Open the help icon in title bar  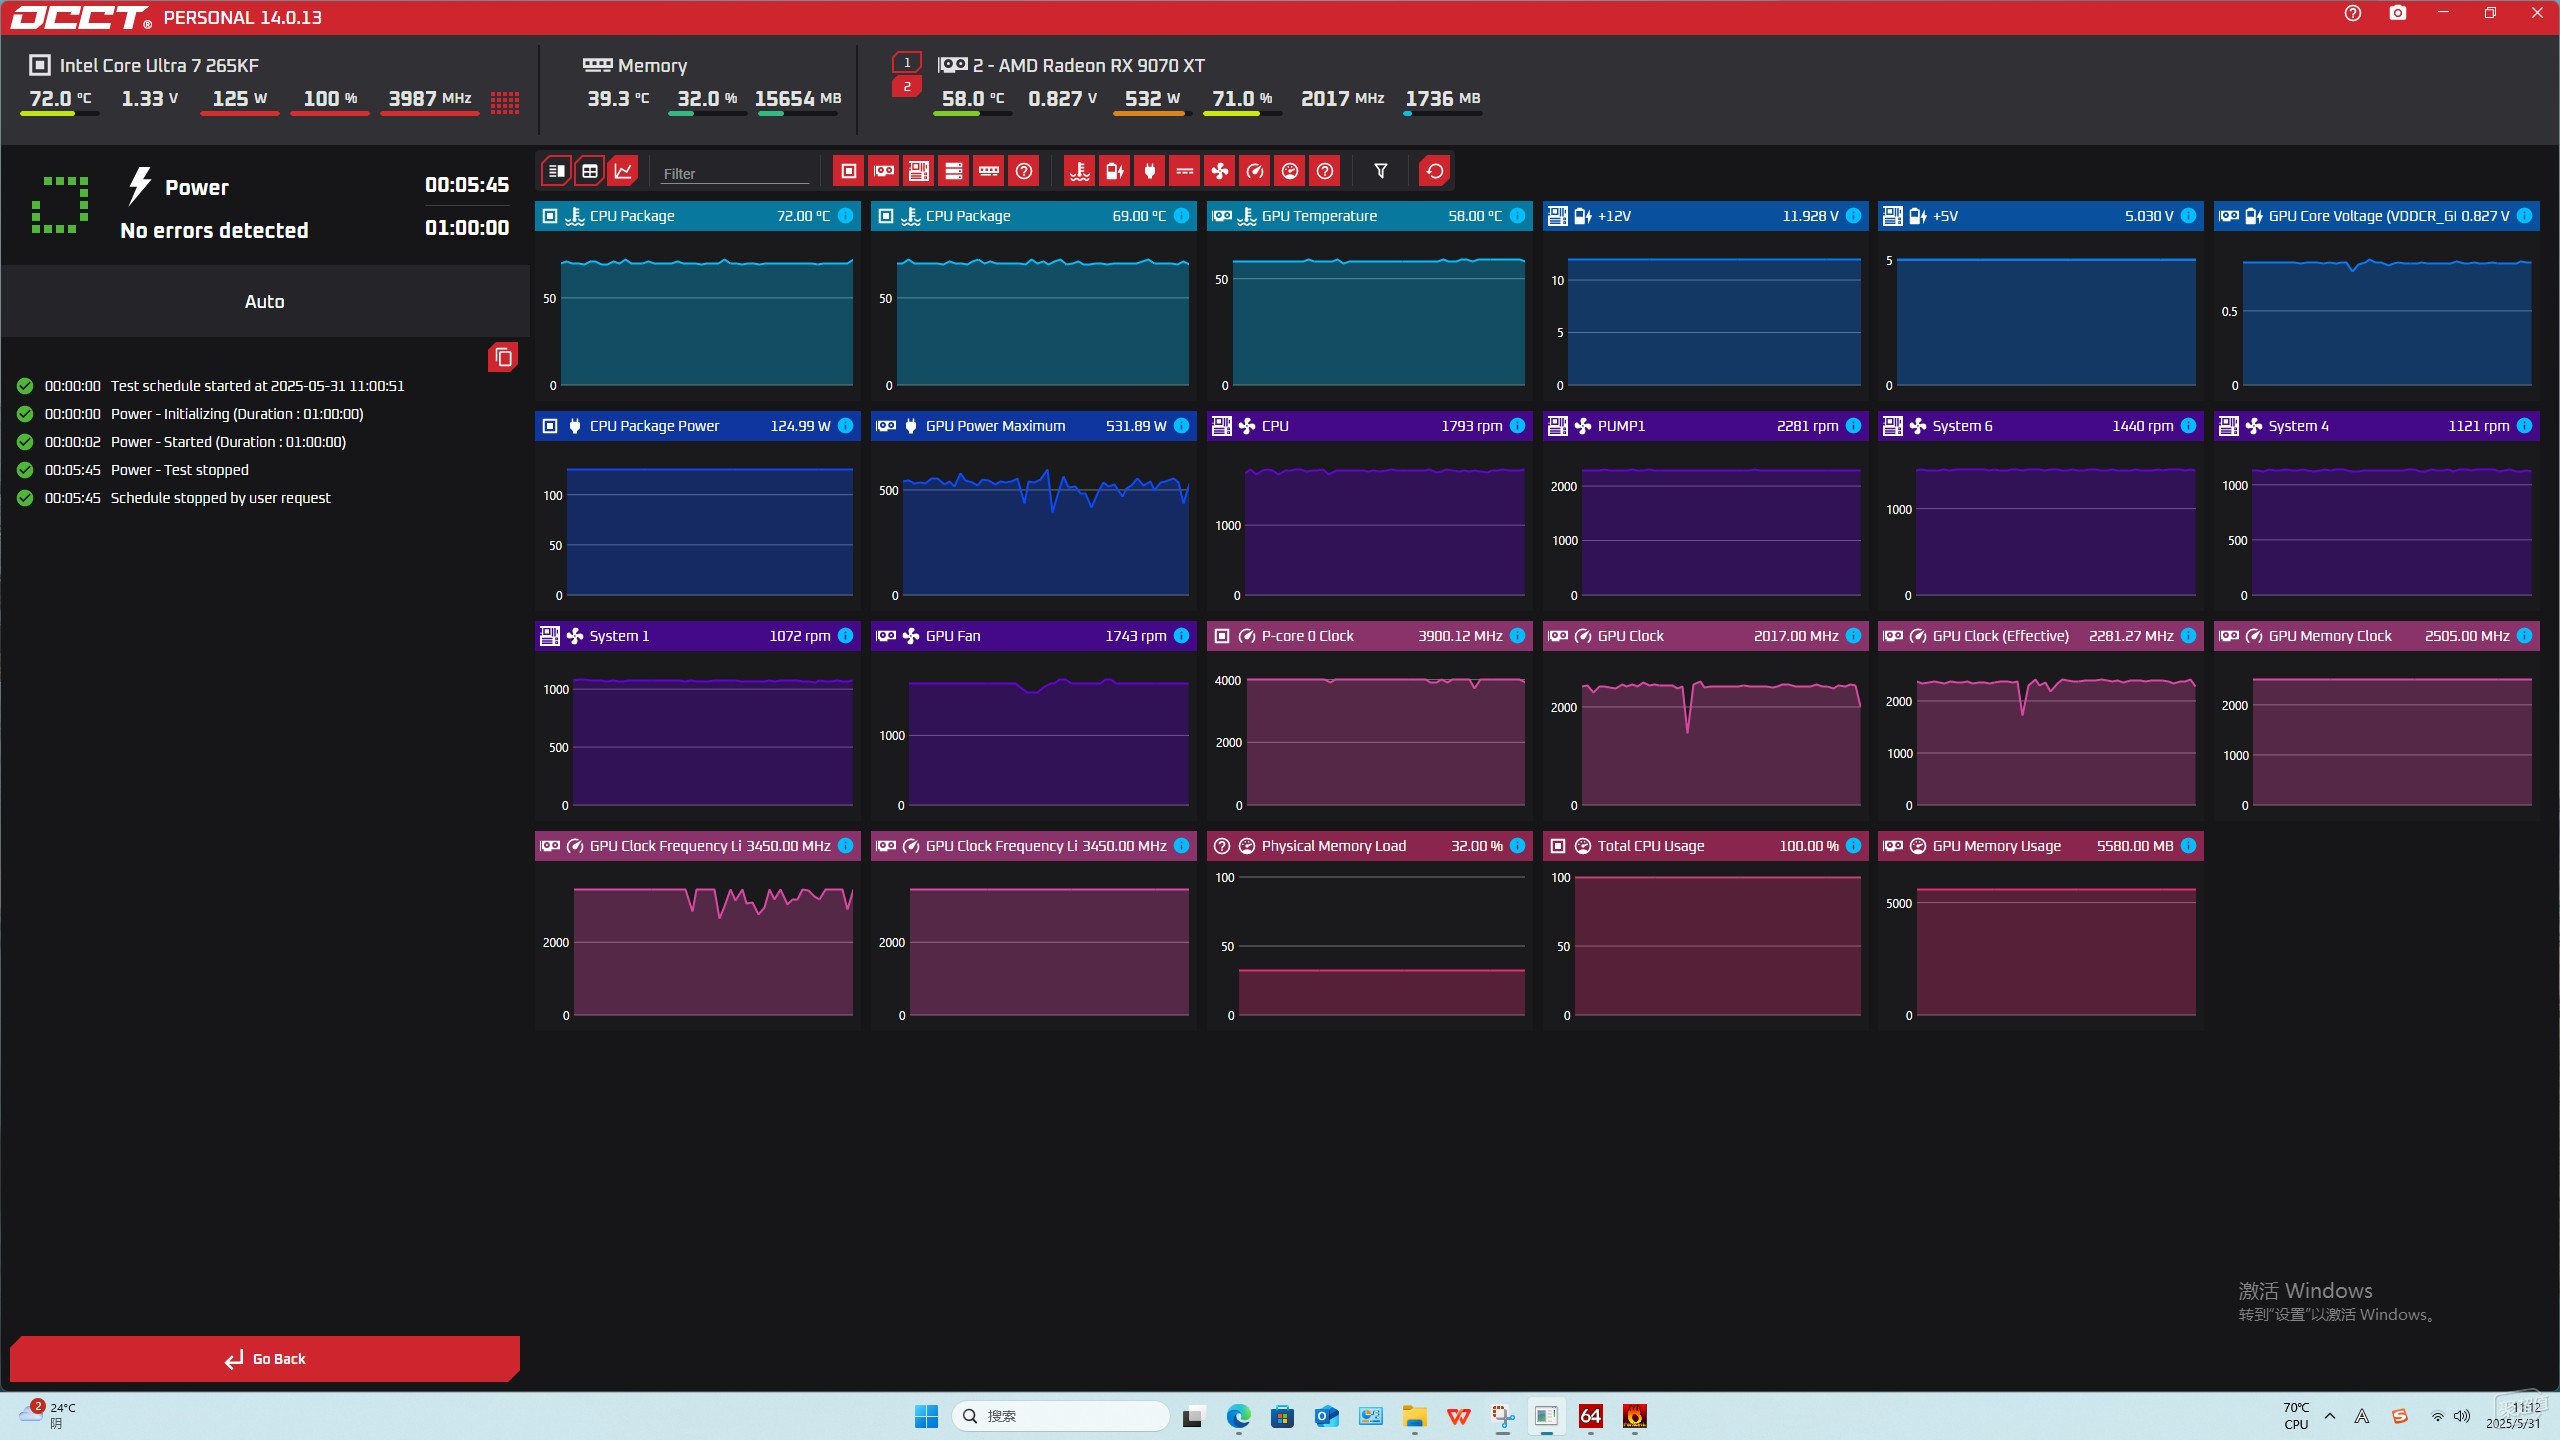pos(2353,14)
